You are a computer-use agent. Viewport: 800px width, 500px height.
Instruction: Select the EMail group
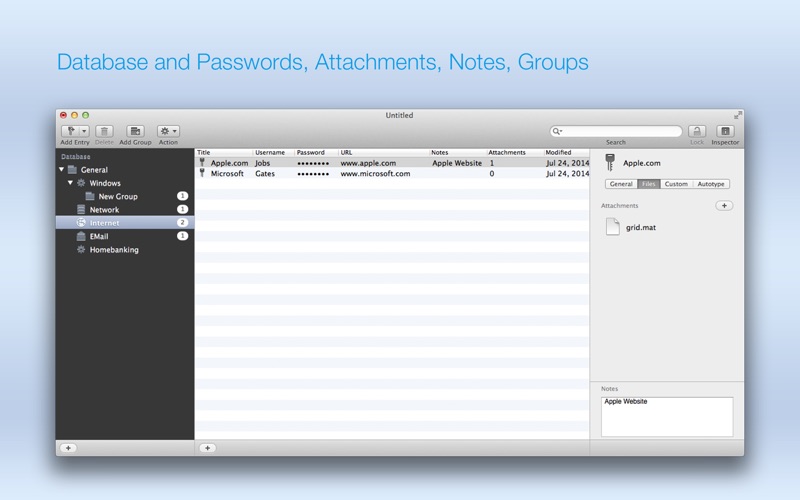coord(125,236)
